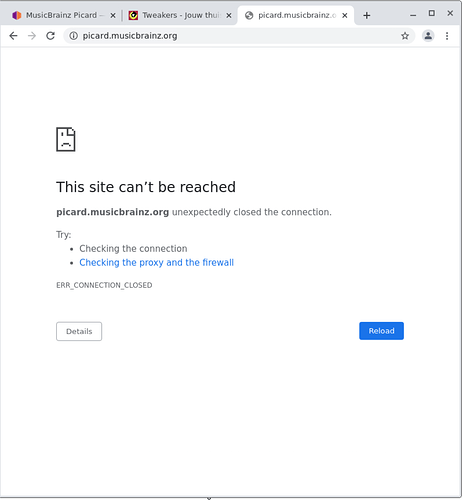This screenshot has height=500, width=463.
Task: Open Checking the proxy and the firewall link
Action: click(x=156, y=263)
